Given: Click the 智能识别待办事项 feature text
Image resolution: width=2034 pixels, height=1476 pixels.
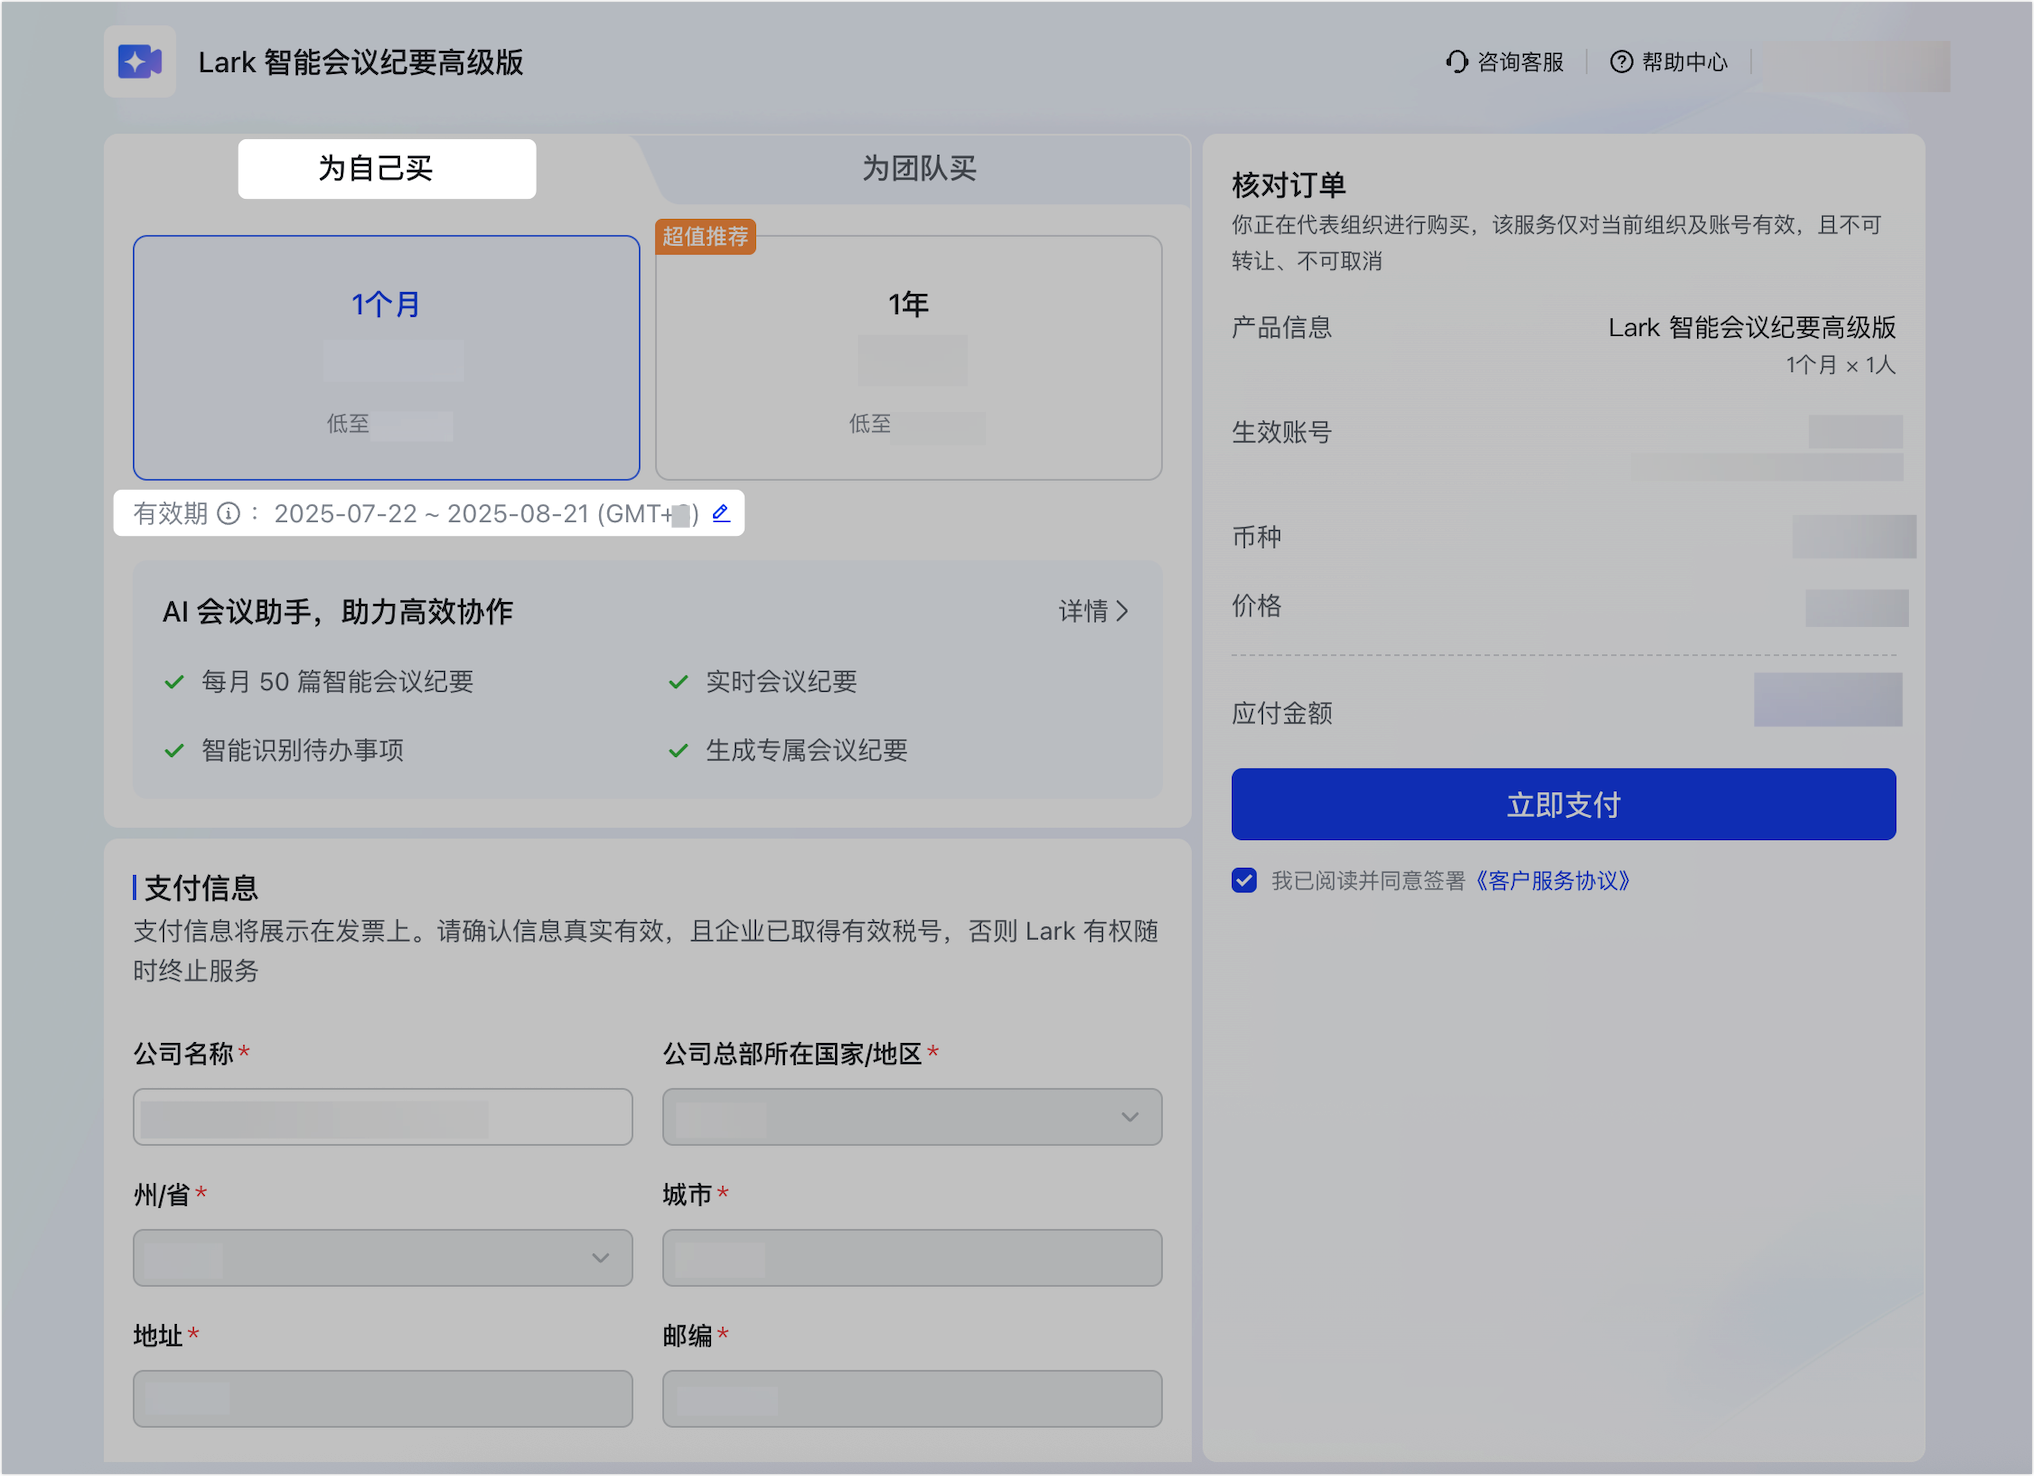Looking at the screenshot, I should [302, 751].
